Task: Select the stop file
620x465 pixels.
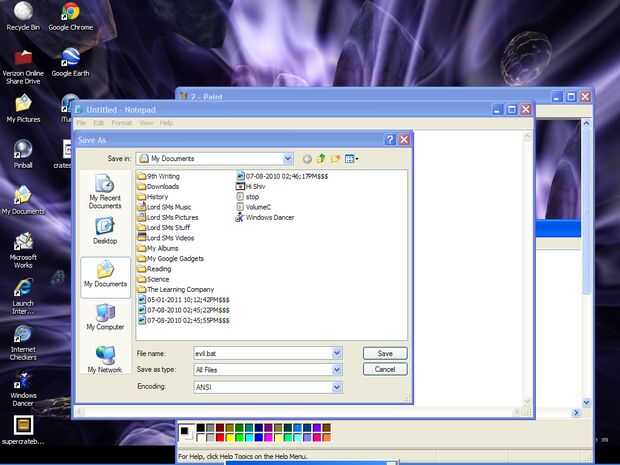Action: pyautogui.click(x=248, y=197)
